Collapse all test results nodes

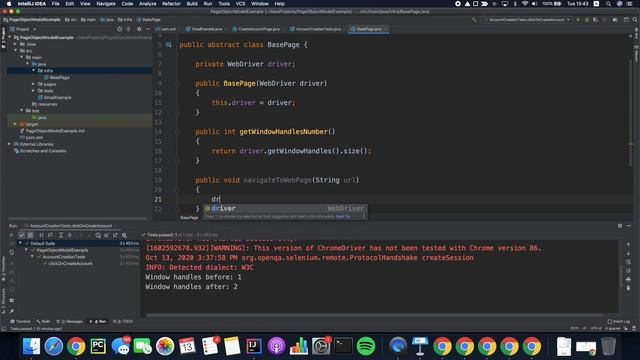pyautogui.click(x=70, y=235)
